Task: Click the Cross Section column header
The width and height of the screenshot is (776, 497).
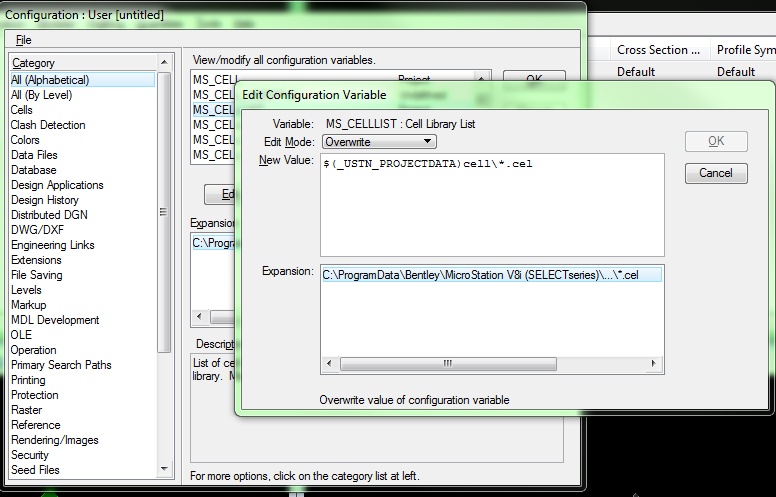Action: coord(658,50)
